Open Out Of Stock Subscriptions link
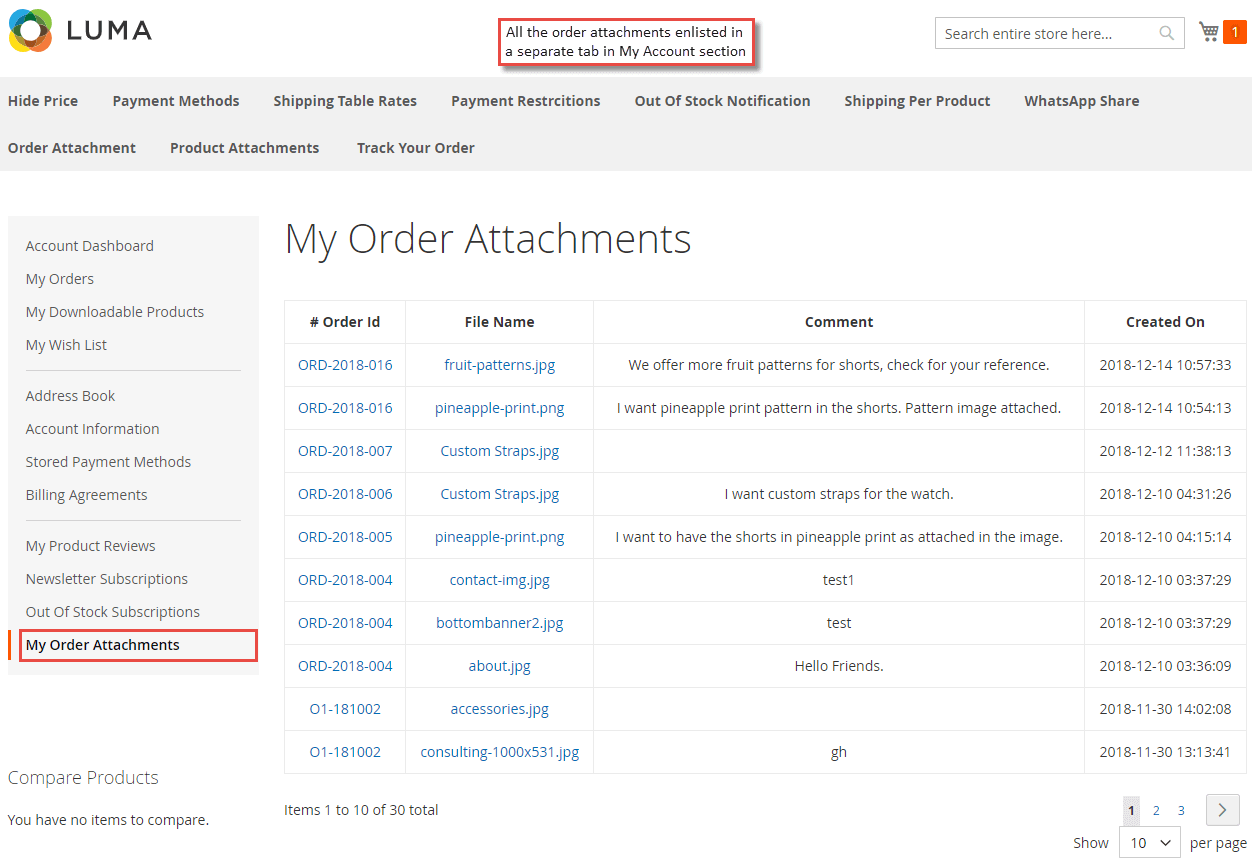1252x863 pixels. coord(113,612)
